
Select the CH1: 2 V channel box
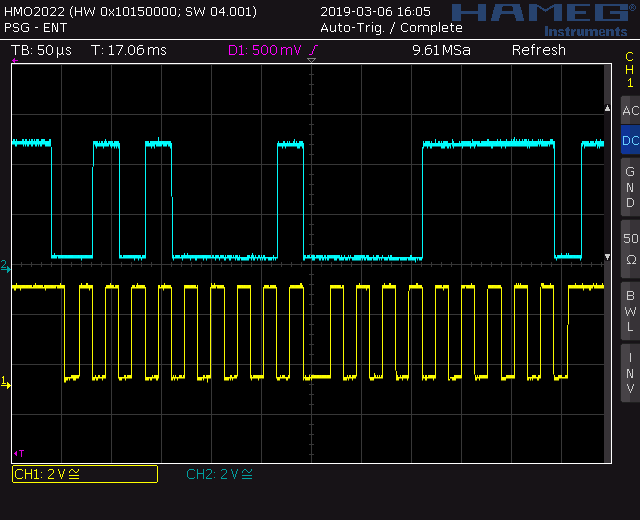[85, 474]
